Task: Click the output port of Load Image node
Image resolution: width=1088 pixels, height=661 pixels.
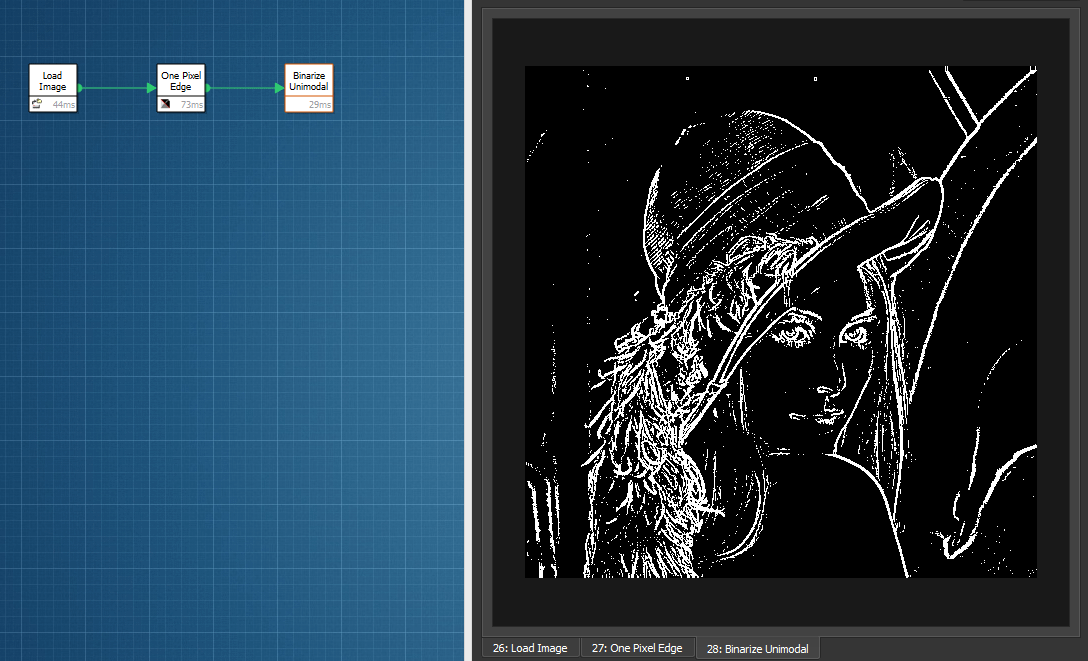Action: (x=80, y=88)
